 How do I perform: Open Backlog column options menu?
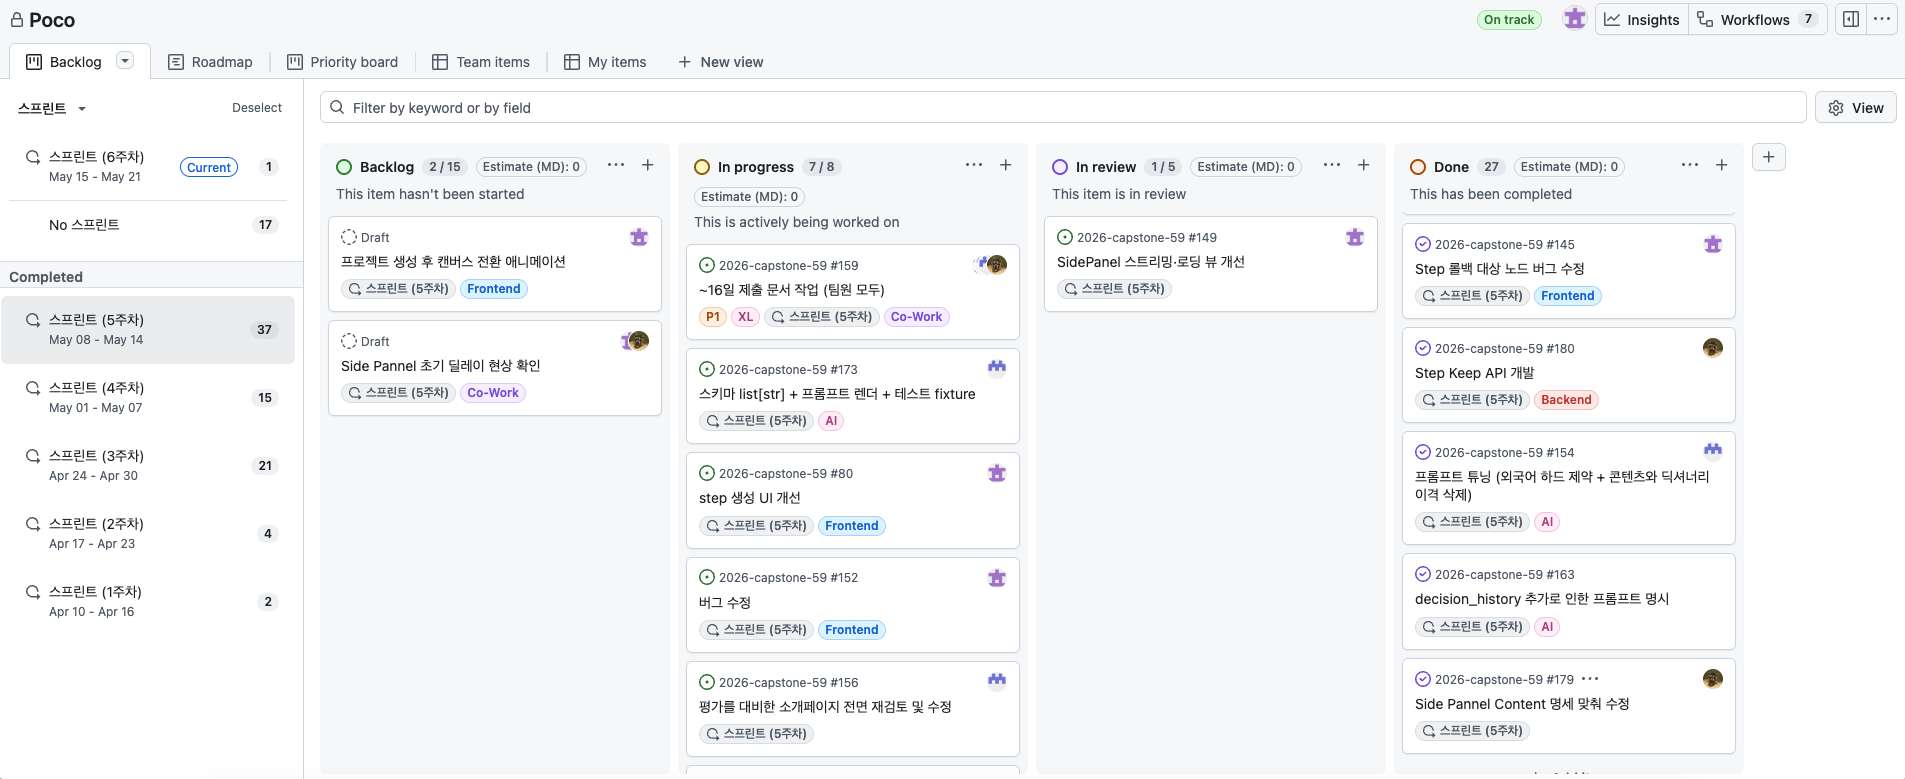(x=616, y=165)
